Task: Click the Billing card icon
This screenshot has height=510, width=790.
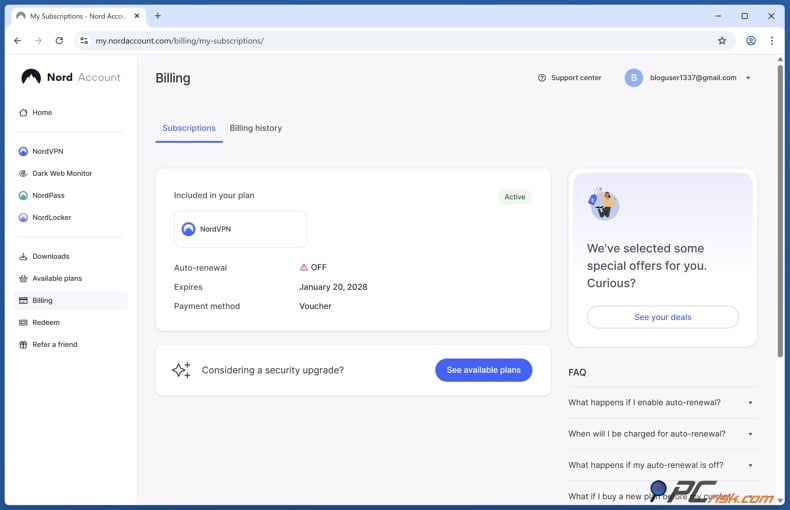Action: pyautogui.click(x=23, y=300)
